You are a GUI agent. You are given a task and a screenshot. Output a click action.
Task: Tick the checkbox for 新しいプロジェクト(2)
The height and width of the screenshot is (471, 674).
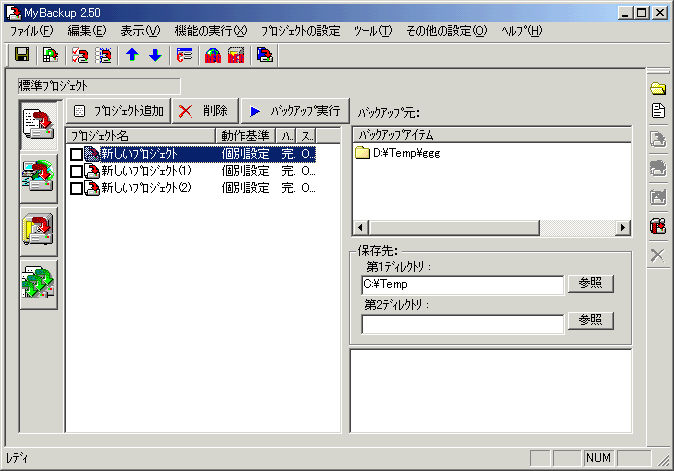(x=76, y=187)
